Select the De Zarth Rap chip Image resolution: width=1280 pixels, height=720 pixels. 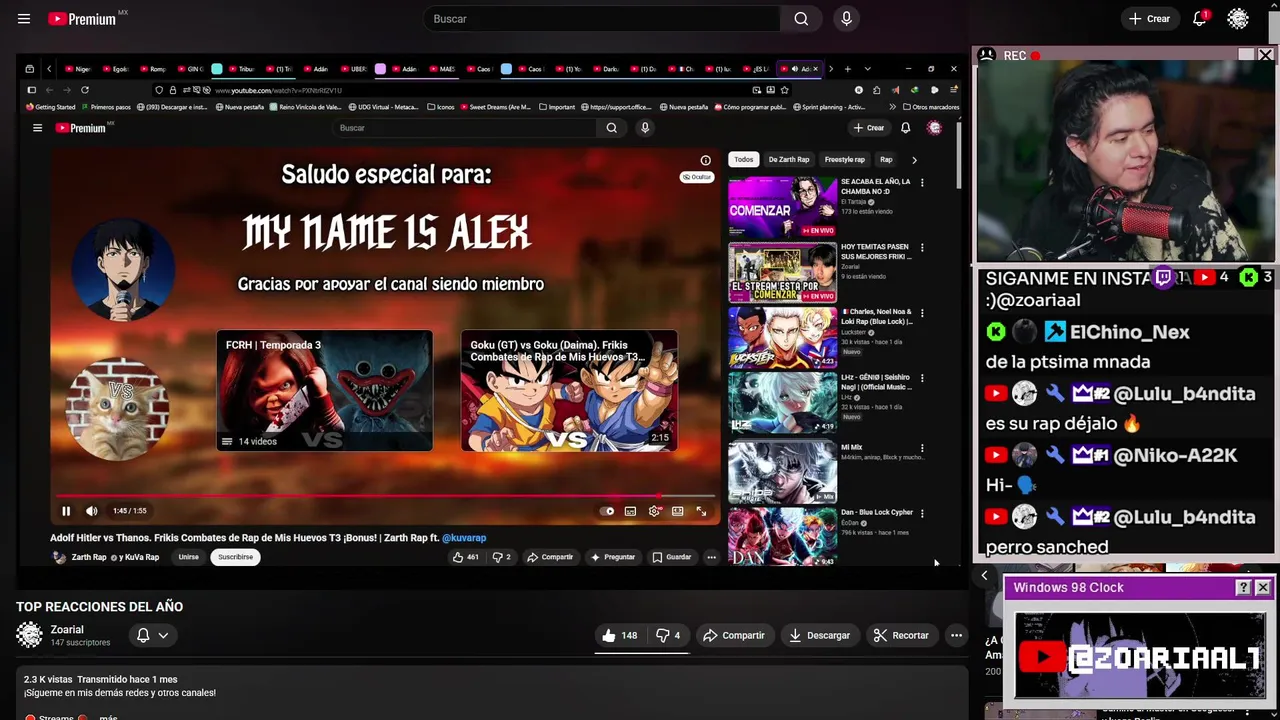pos(789,160)
